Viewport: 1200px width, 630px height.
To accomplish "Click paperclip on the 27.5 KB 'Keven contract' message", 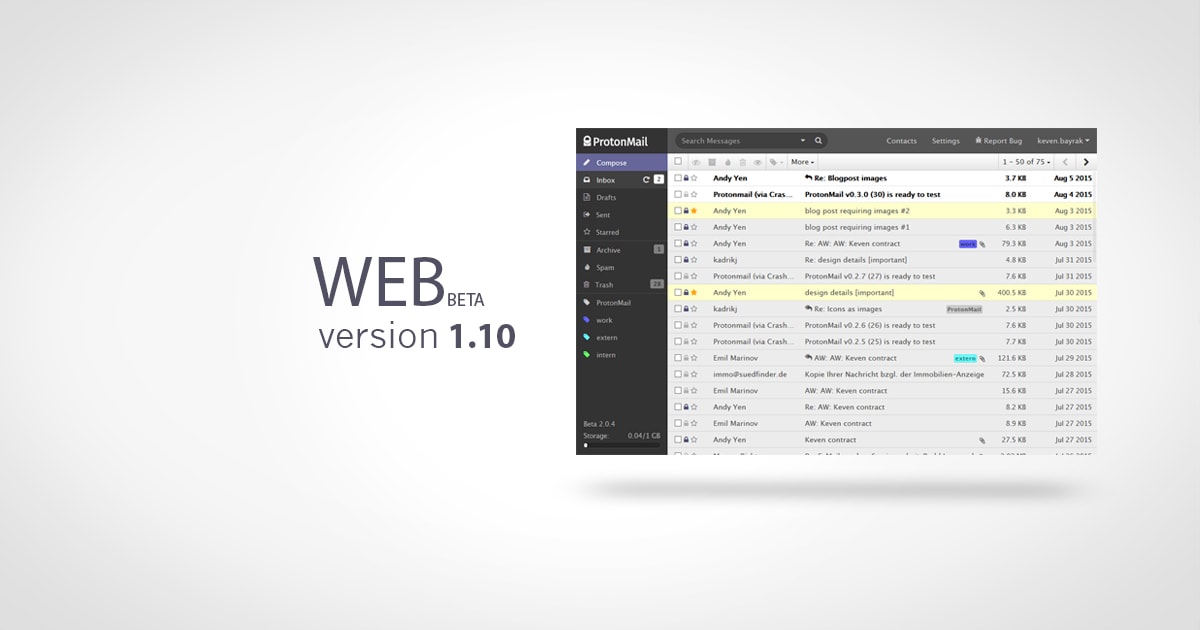I will pos(982,440).
